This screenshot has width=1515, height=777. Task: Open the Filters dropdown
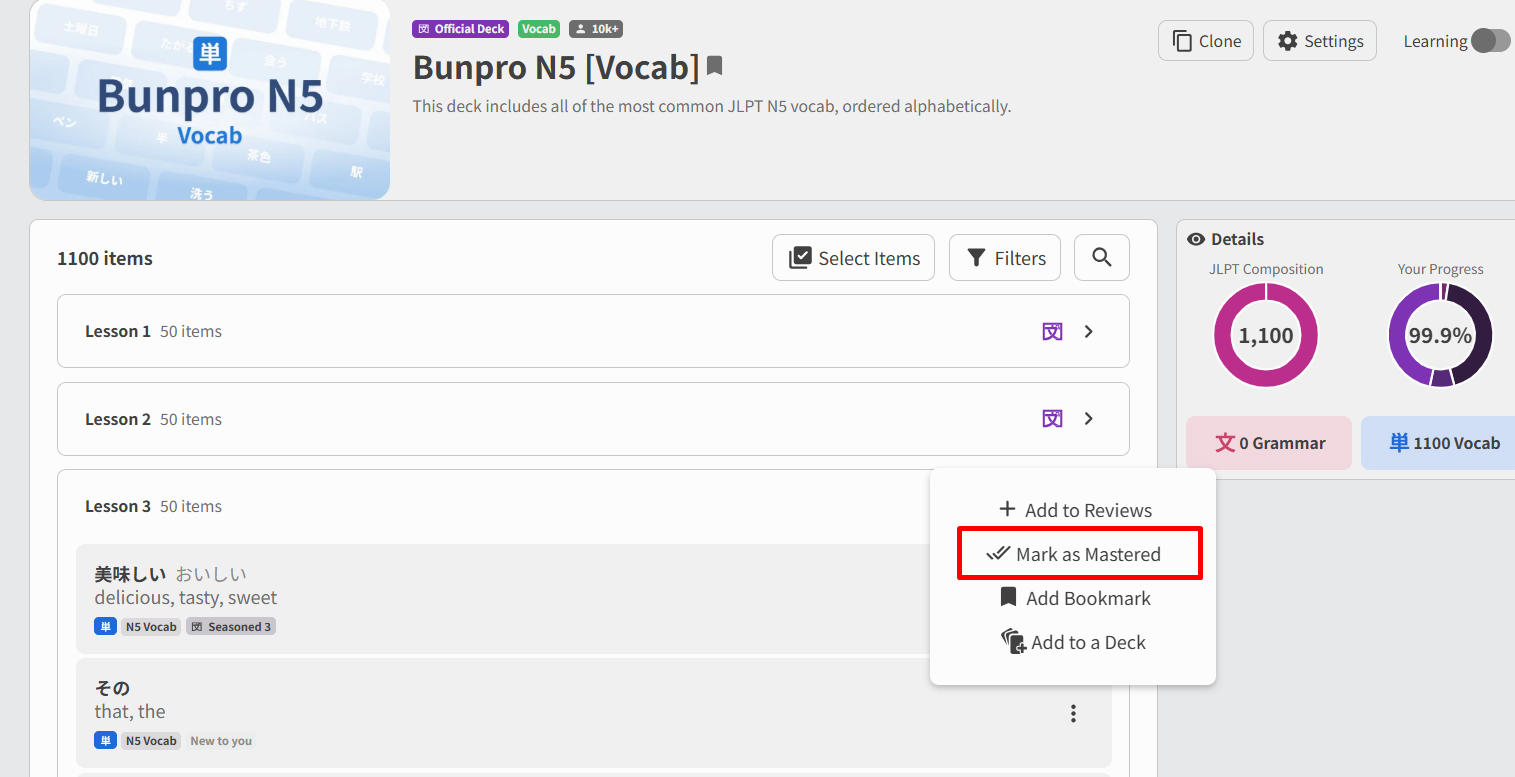(x=1005, y=258)
